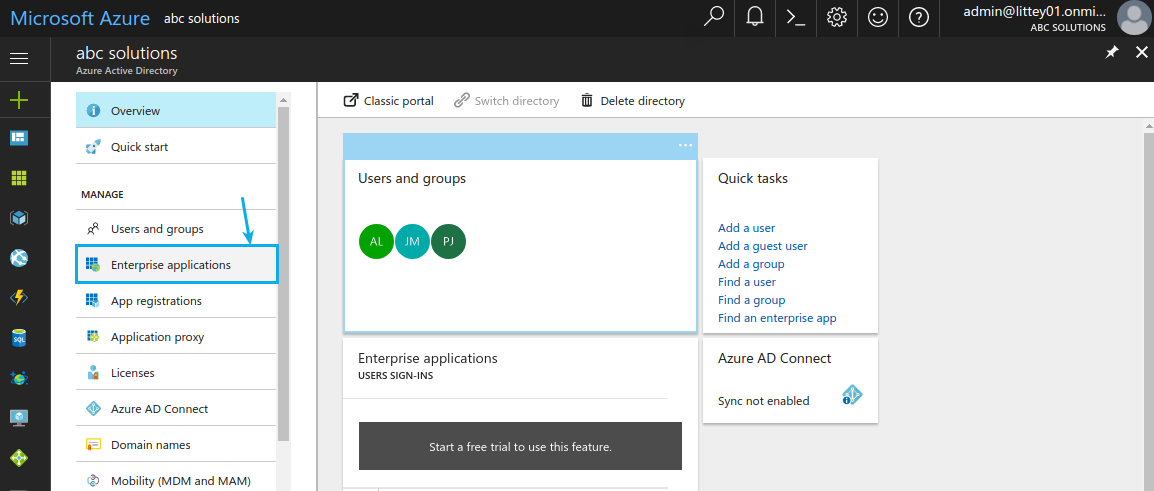Viewport: 1154px width, 491px height.
Task: Click Find an enterprise app link
Action: pos(777,318)
